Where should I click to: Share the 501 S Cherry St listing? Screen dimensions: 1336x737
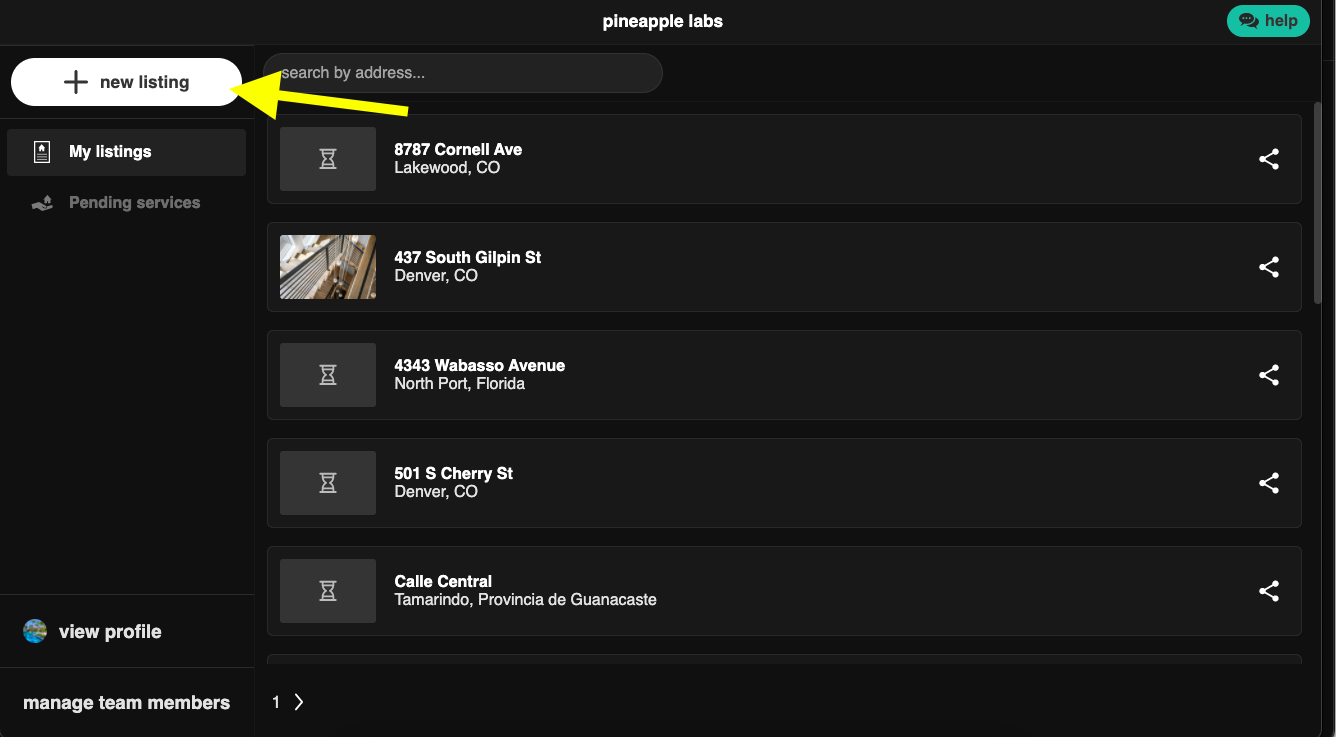1268,483
